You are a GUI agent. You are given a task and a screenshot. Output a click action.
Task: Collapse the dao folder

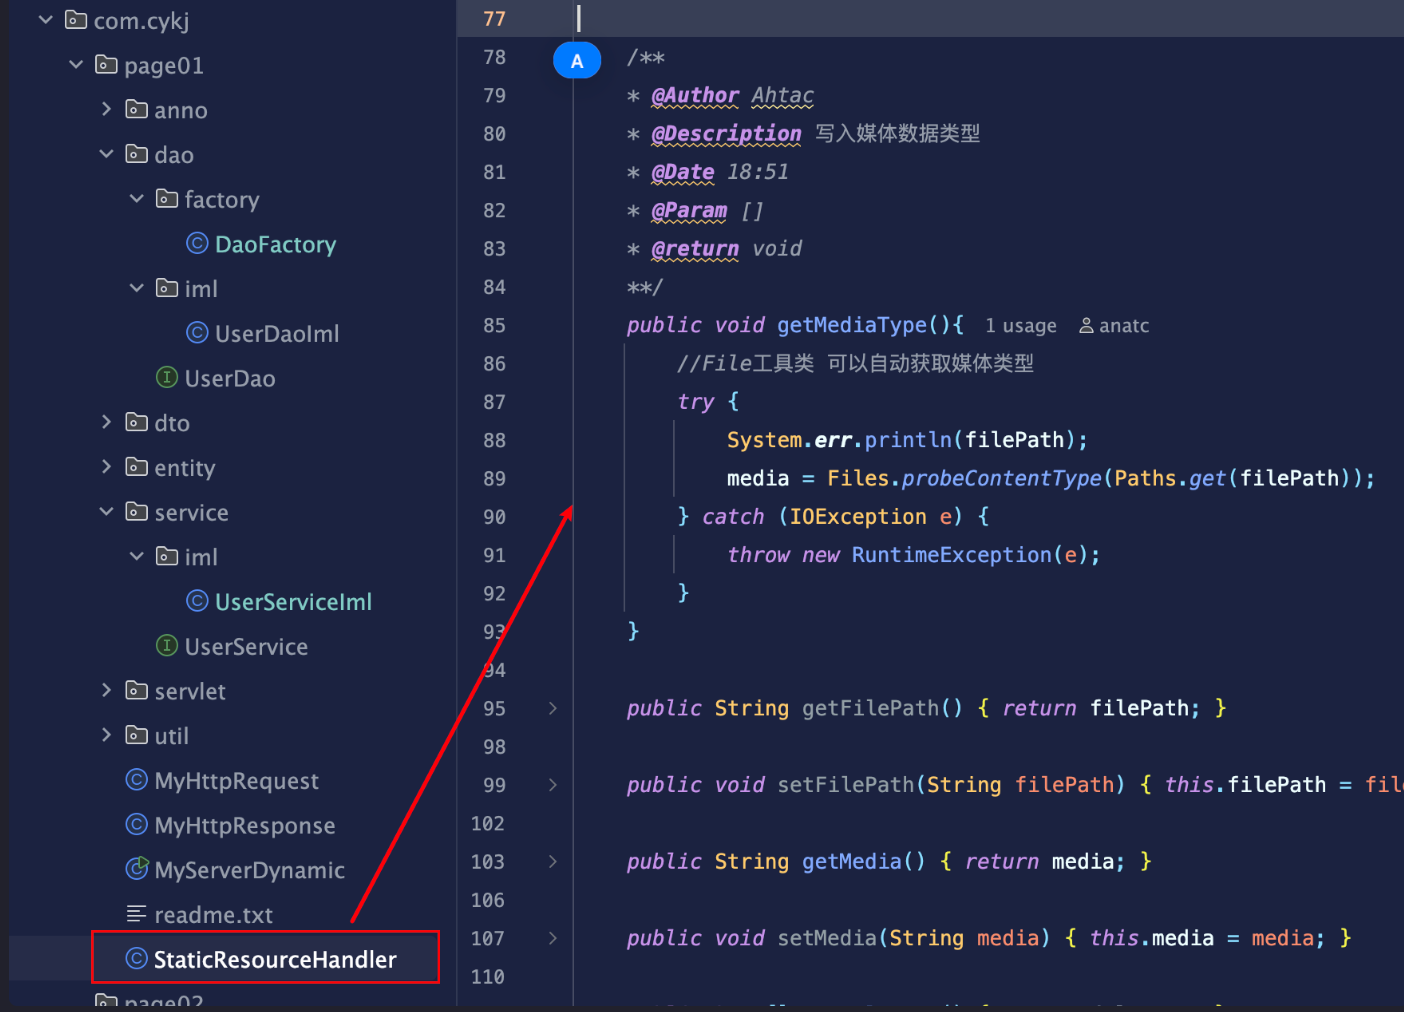[106, 154]
